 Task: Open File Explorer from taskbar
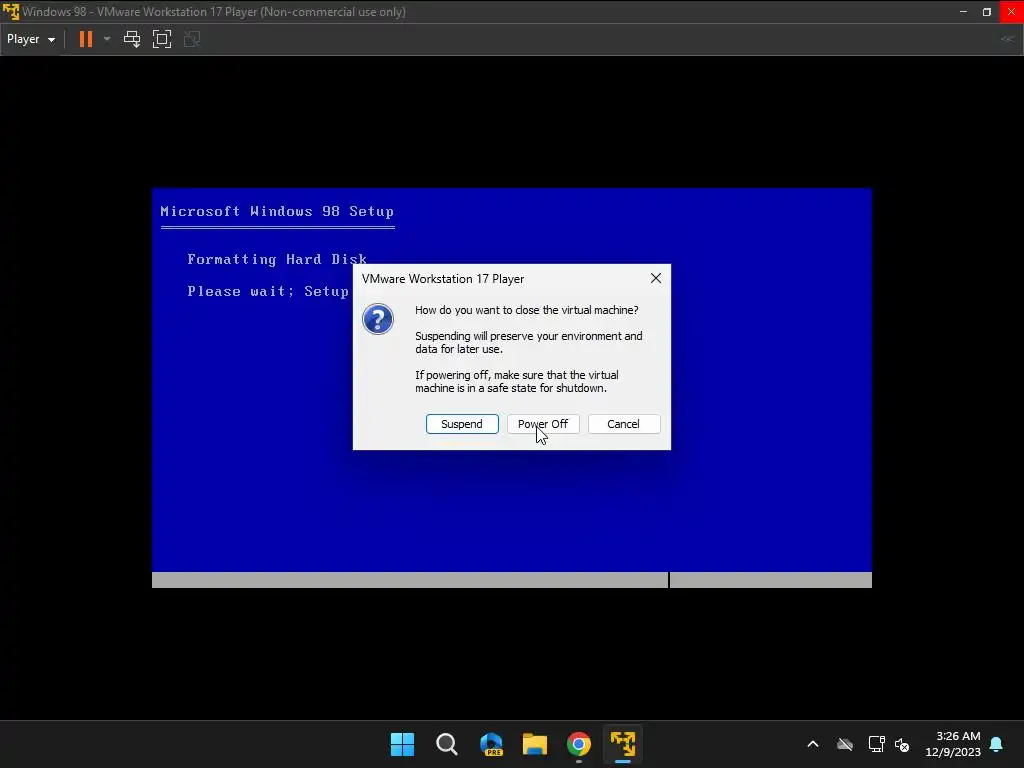(535, 744)
